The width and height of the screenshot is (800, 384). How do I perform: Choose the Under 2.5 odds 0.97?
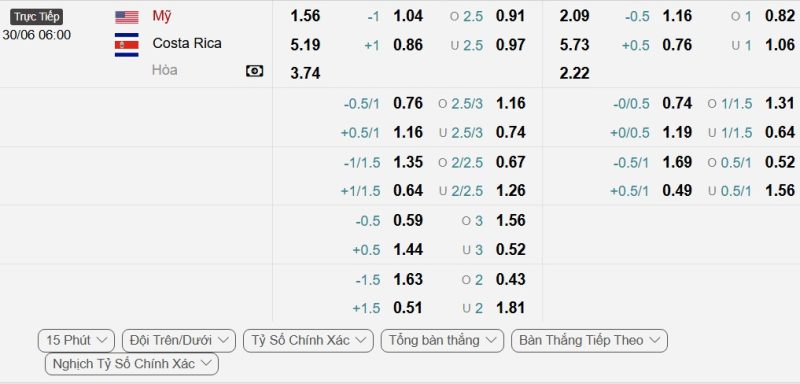pos(510,45)
